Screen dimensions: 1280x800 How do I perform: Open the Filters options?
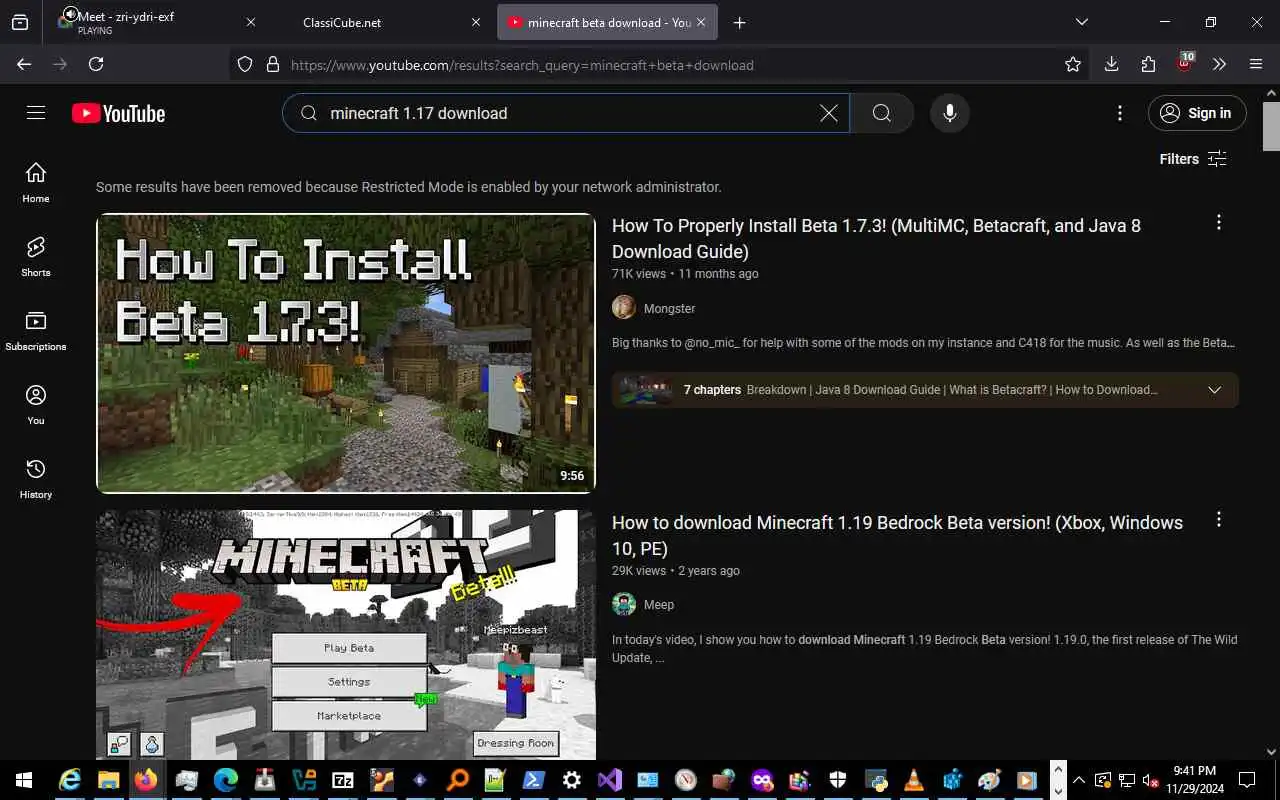[1193, 159]
